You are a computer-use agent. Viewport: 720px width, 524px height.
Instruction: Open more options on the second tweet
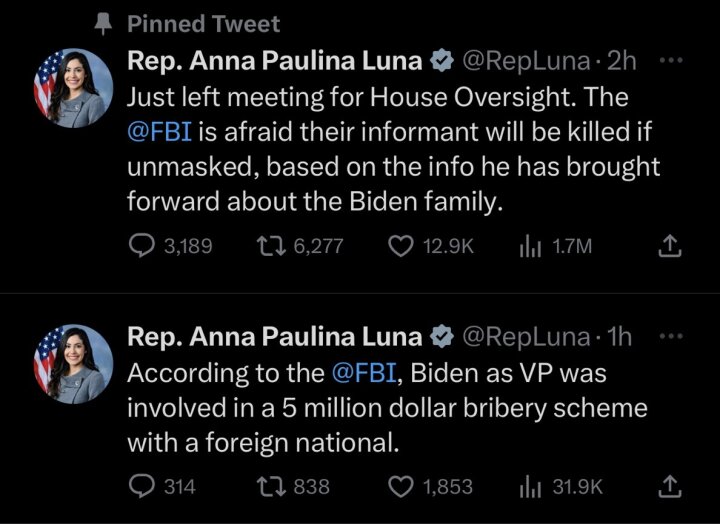[671, 337]
